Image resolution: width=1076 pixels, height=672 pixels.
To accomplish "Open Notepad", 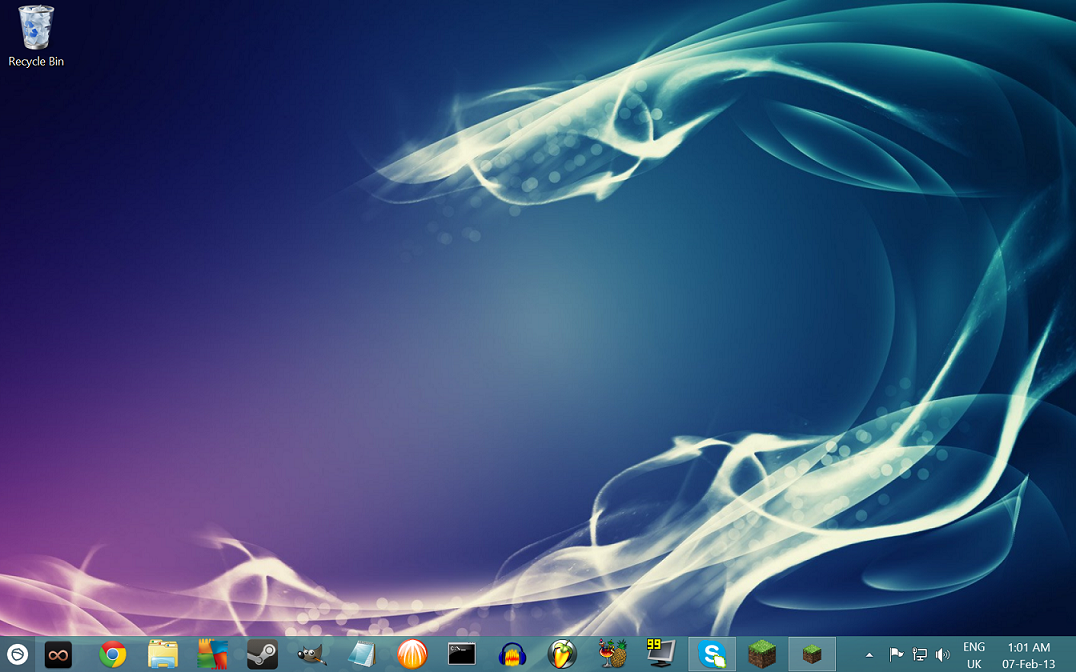I will 361,655.
